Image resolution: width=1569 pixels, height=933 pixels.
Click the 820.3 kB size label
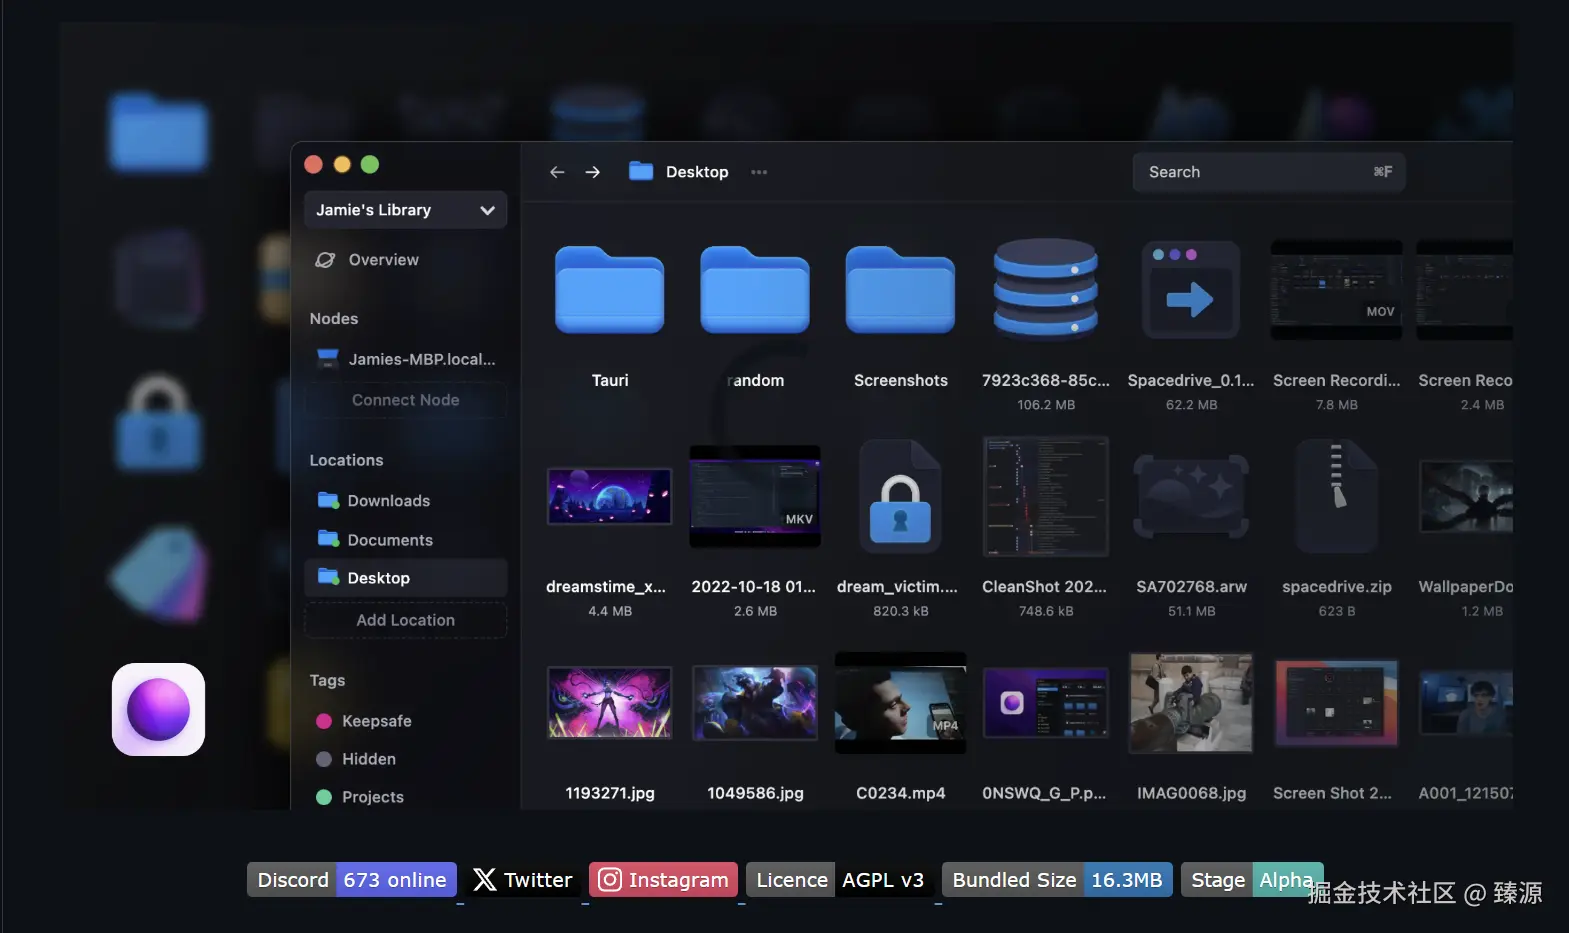click(900, 611)
